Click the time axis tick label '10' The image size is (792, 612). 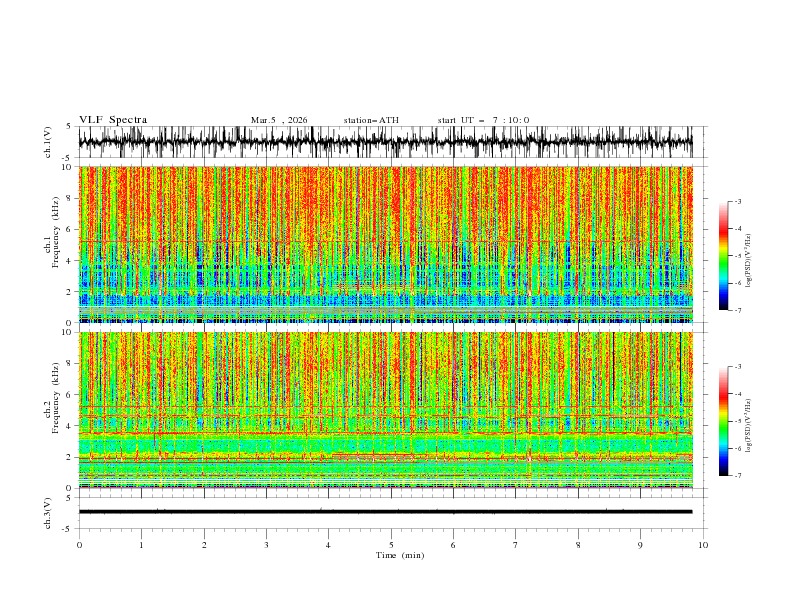703,545
